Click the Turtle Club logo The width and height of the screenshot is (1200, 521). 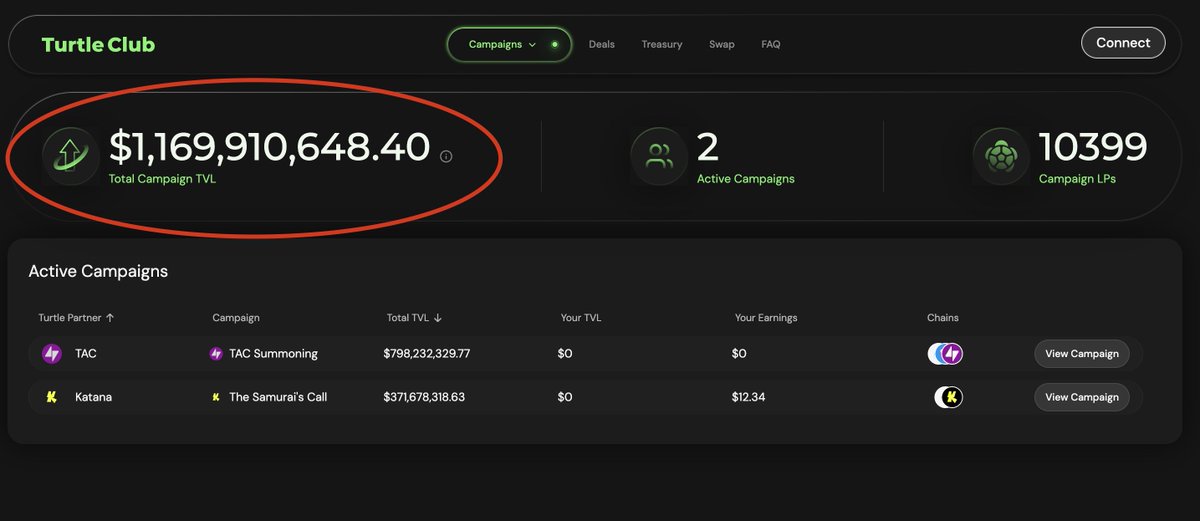click(x=98, y=44)
